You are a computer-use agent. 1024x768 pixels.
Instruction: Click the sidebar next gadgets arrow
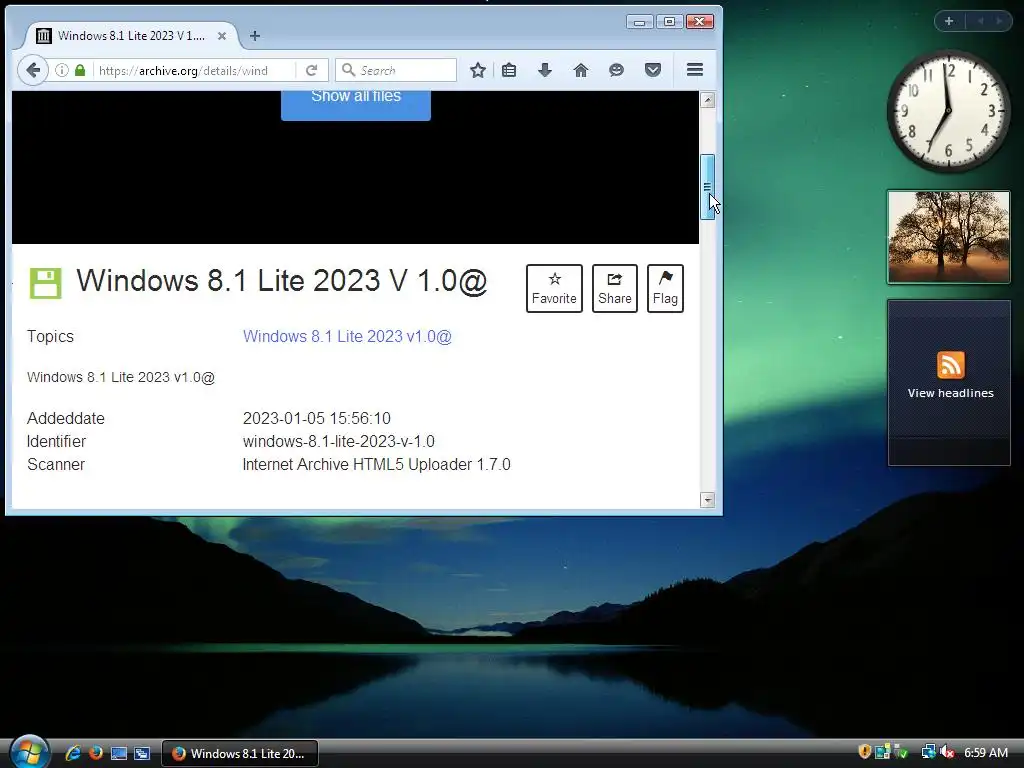click(999, 21)
